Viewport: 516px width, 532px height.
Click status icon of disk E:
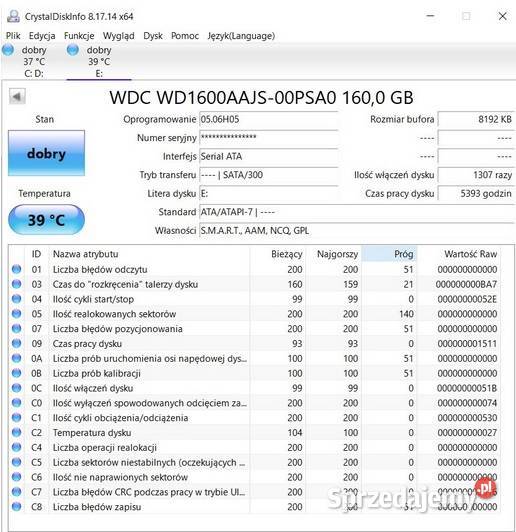[73, 50]
